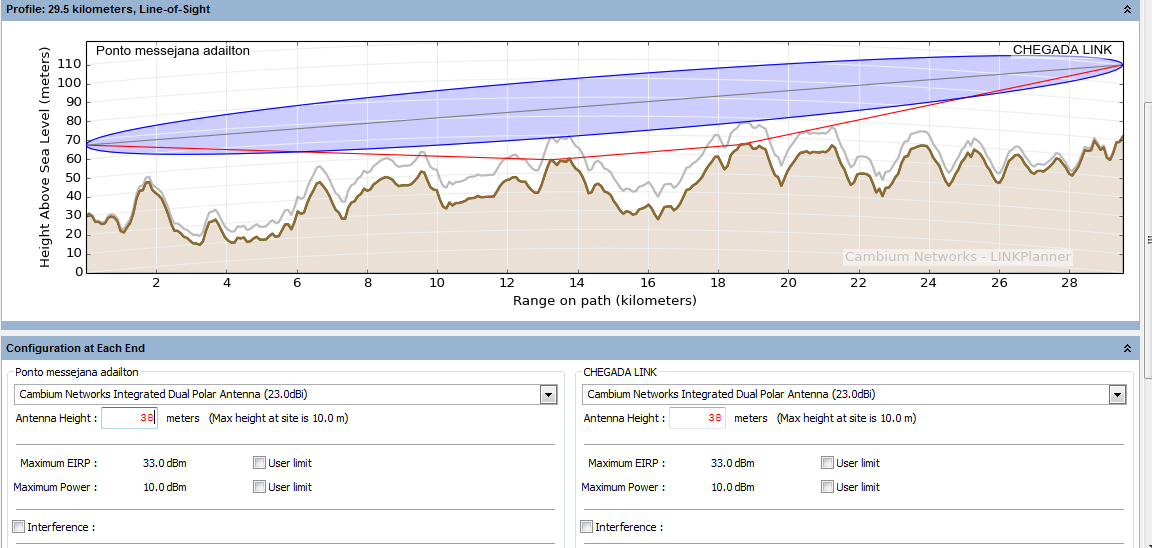1152x548 pixels.
Task: Collapse the Profile section
Action: (x=1127, y=9)
